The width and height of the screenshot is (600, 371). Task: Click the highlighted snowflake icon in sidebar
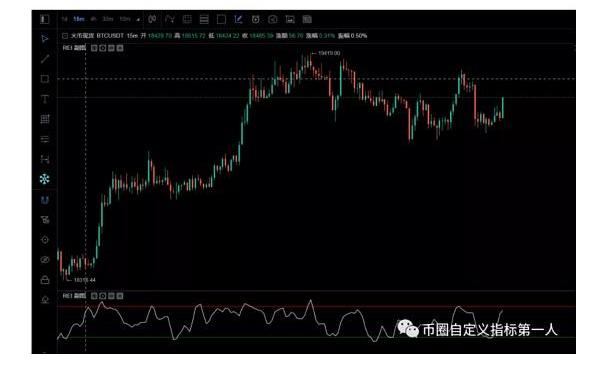tap(45, 179)
